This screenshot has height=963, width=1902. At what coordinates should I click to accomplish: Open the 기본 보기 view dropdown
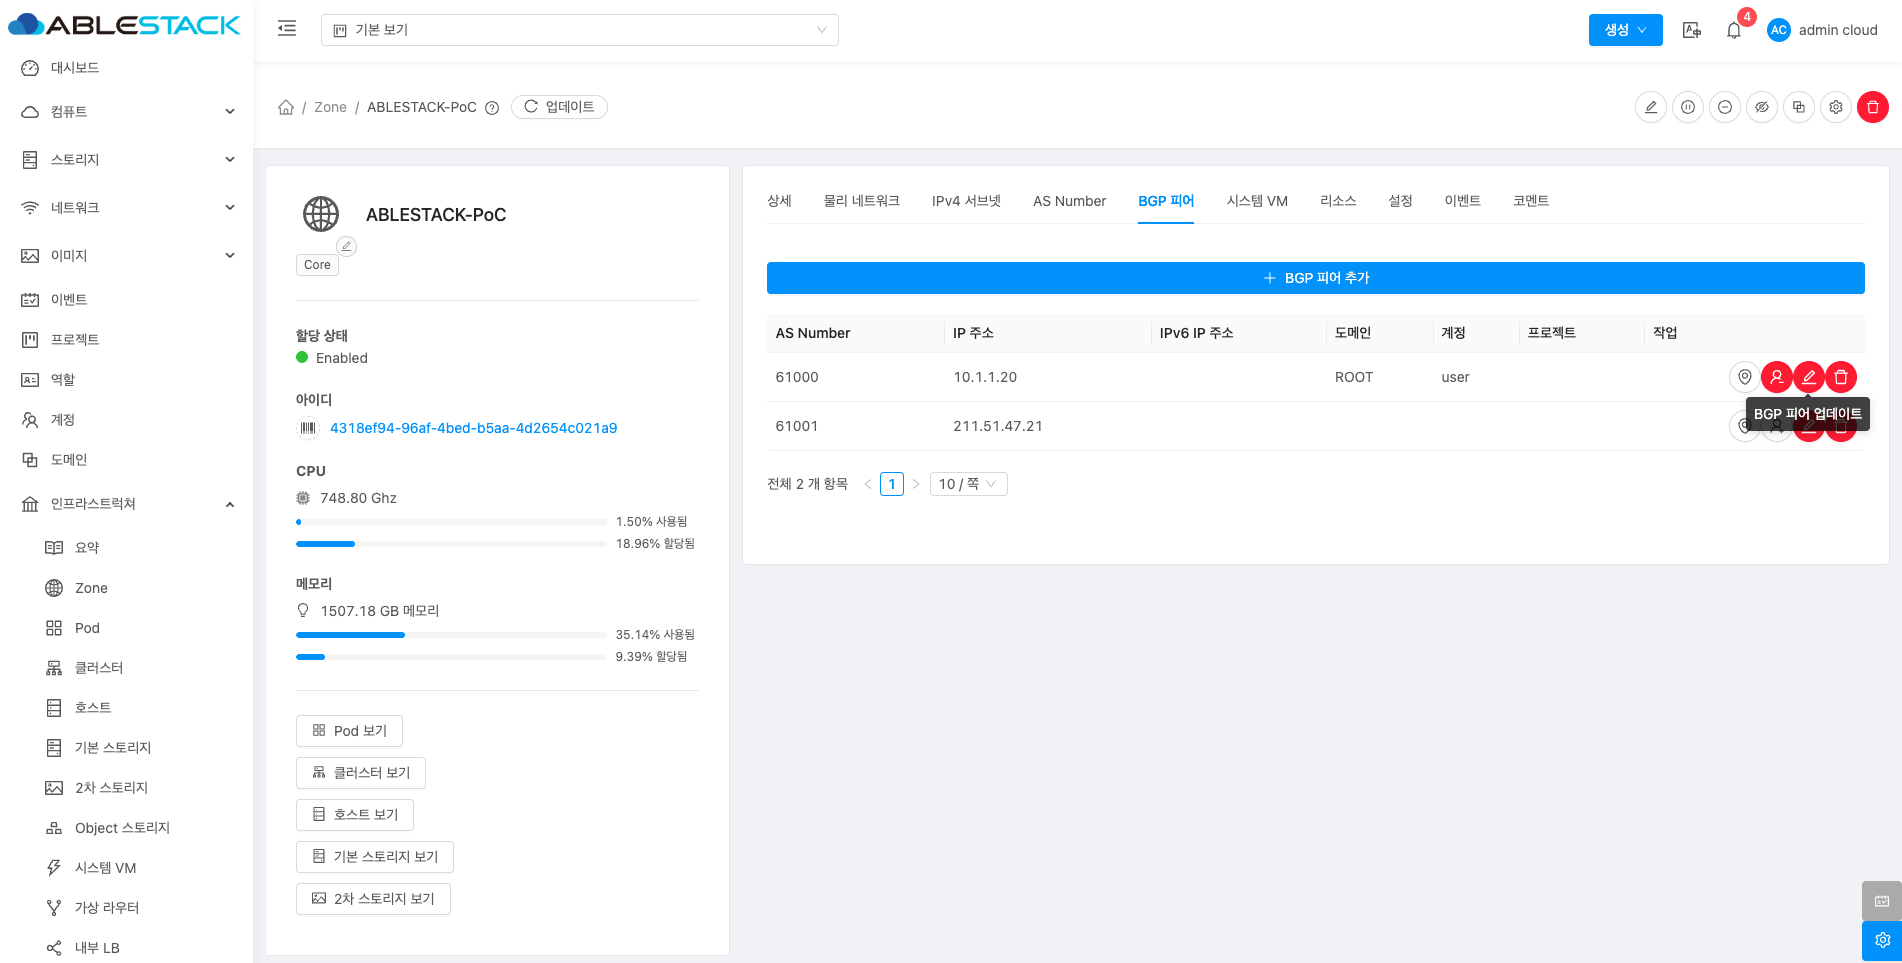click(579, 30)
